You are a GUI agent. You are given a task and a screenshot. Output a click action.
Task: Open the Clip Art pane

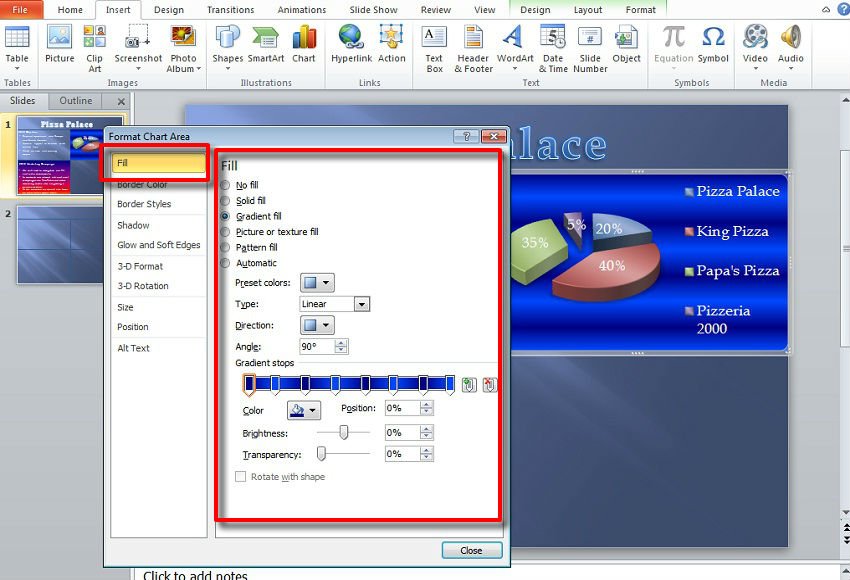click(94, 48)
